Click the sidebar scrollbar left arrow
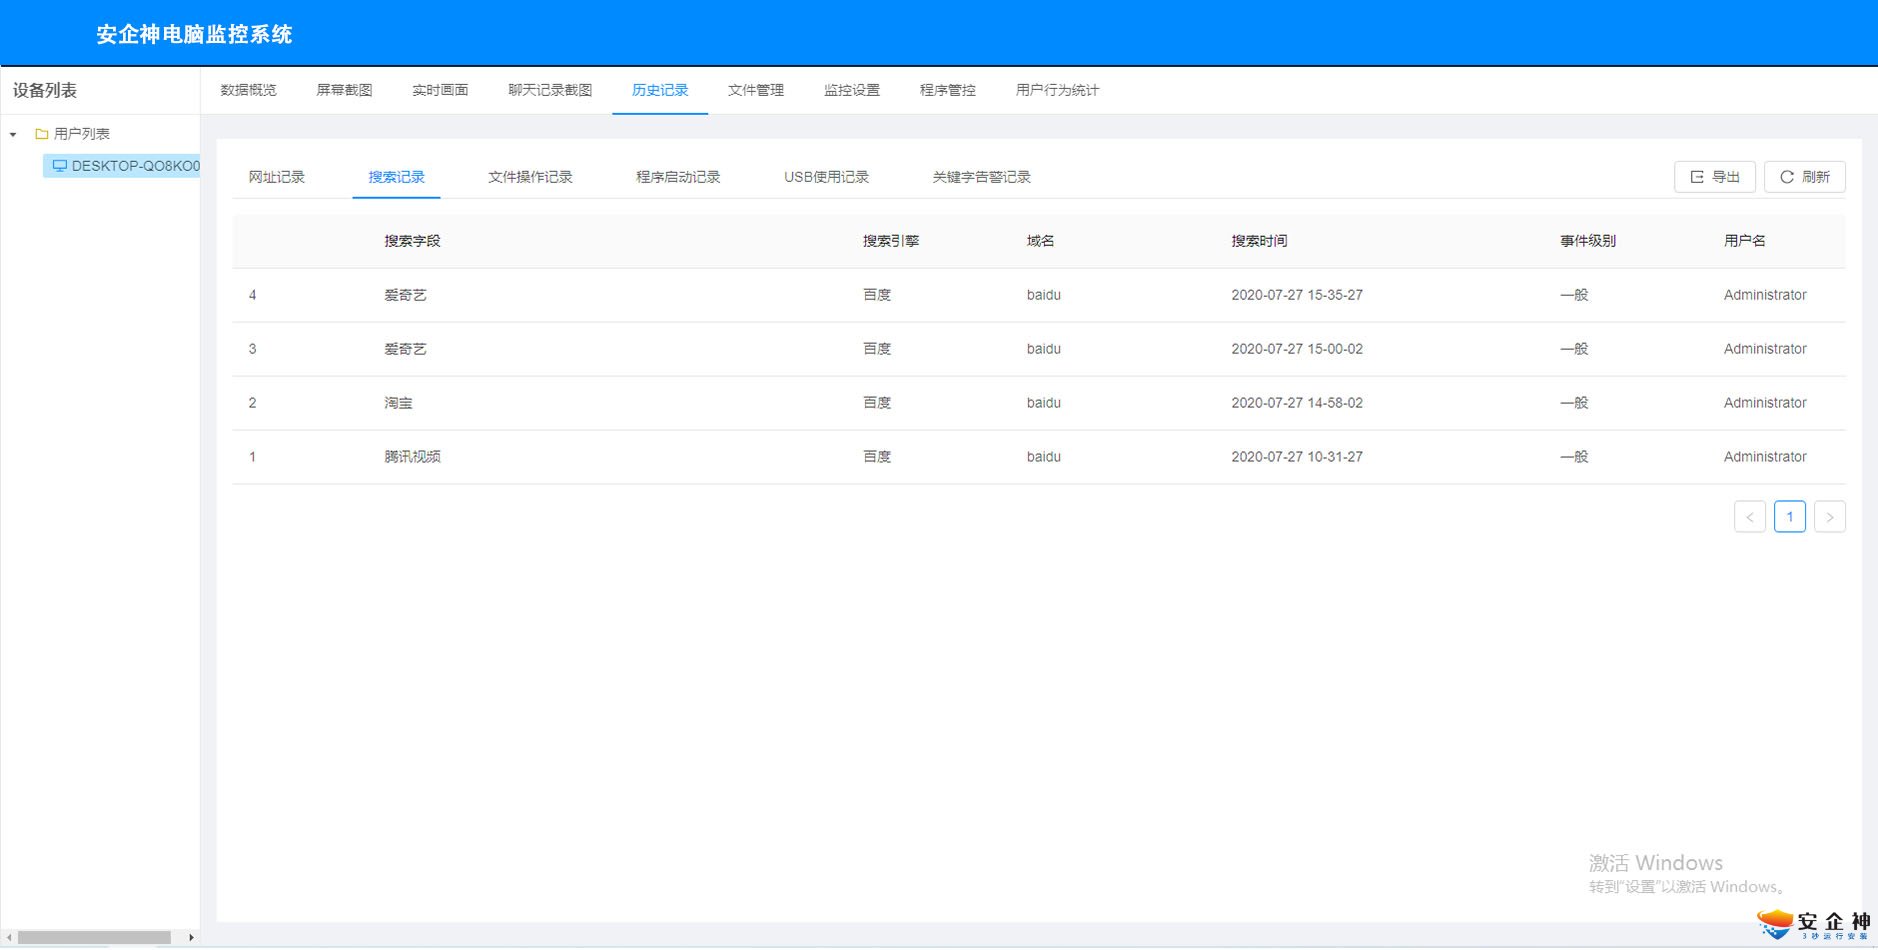Image resolution: width=1878 pixels, height=950 pixels. 9,938
